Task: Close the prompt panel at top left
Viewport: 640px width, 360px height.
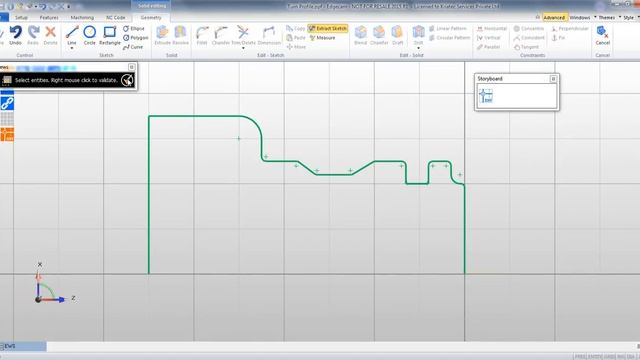Action: [x=131, y=67]
